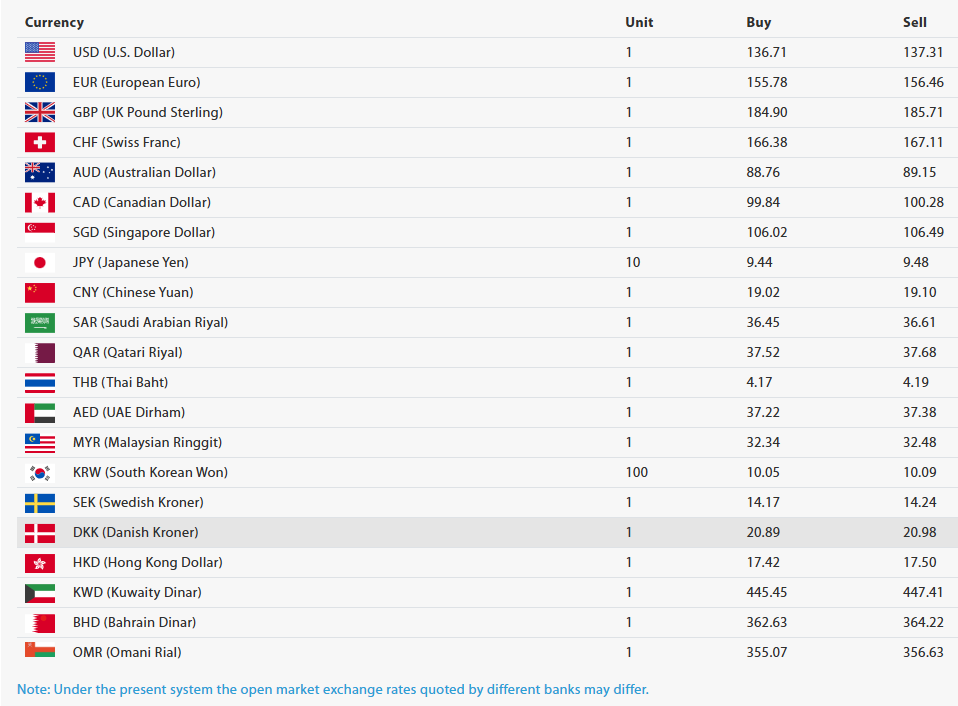Select the Kuwait flag icon
The image size is (958, 706).
click(40, 592)
